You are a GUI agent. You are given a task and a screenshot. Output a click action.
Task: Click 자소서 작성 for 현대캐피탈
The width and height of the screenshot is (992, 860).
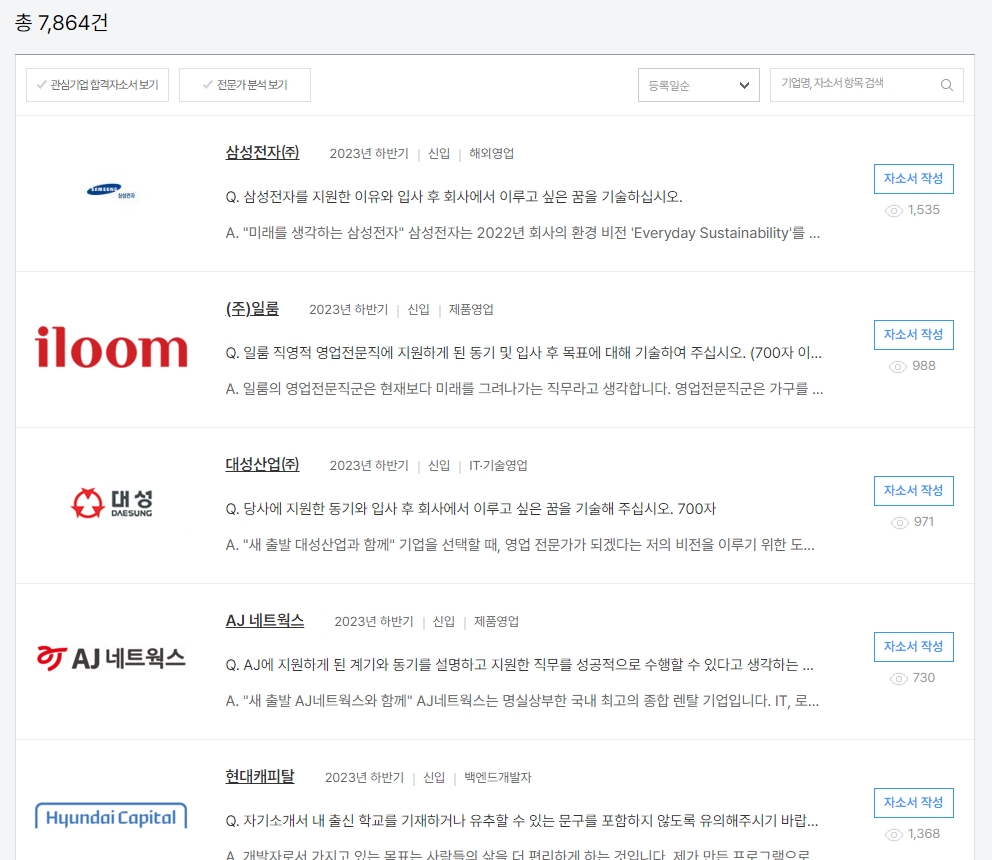pos(914,802)
